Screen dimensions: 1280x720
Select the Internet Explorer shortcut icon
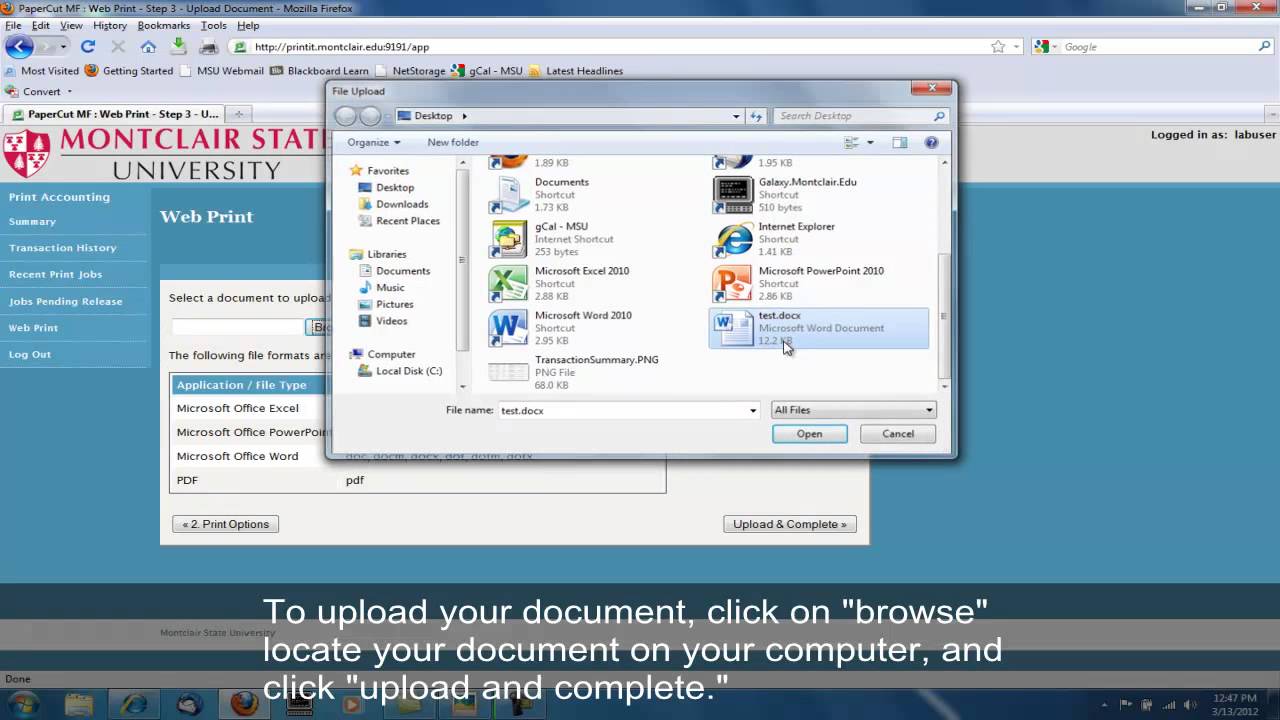click(x=733, y=239)
